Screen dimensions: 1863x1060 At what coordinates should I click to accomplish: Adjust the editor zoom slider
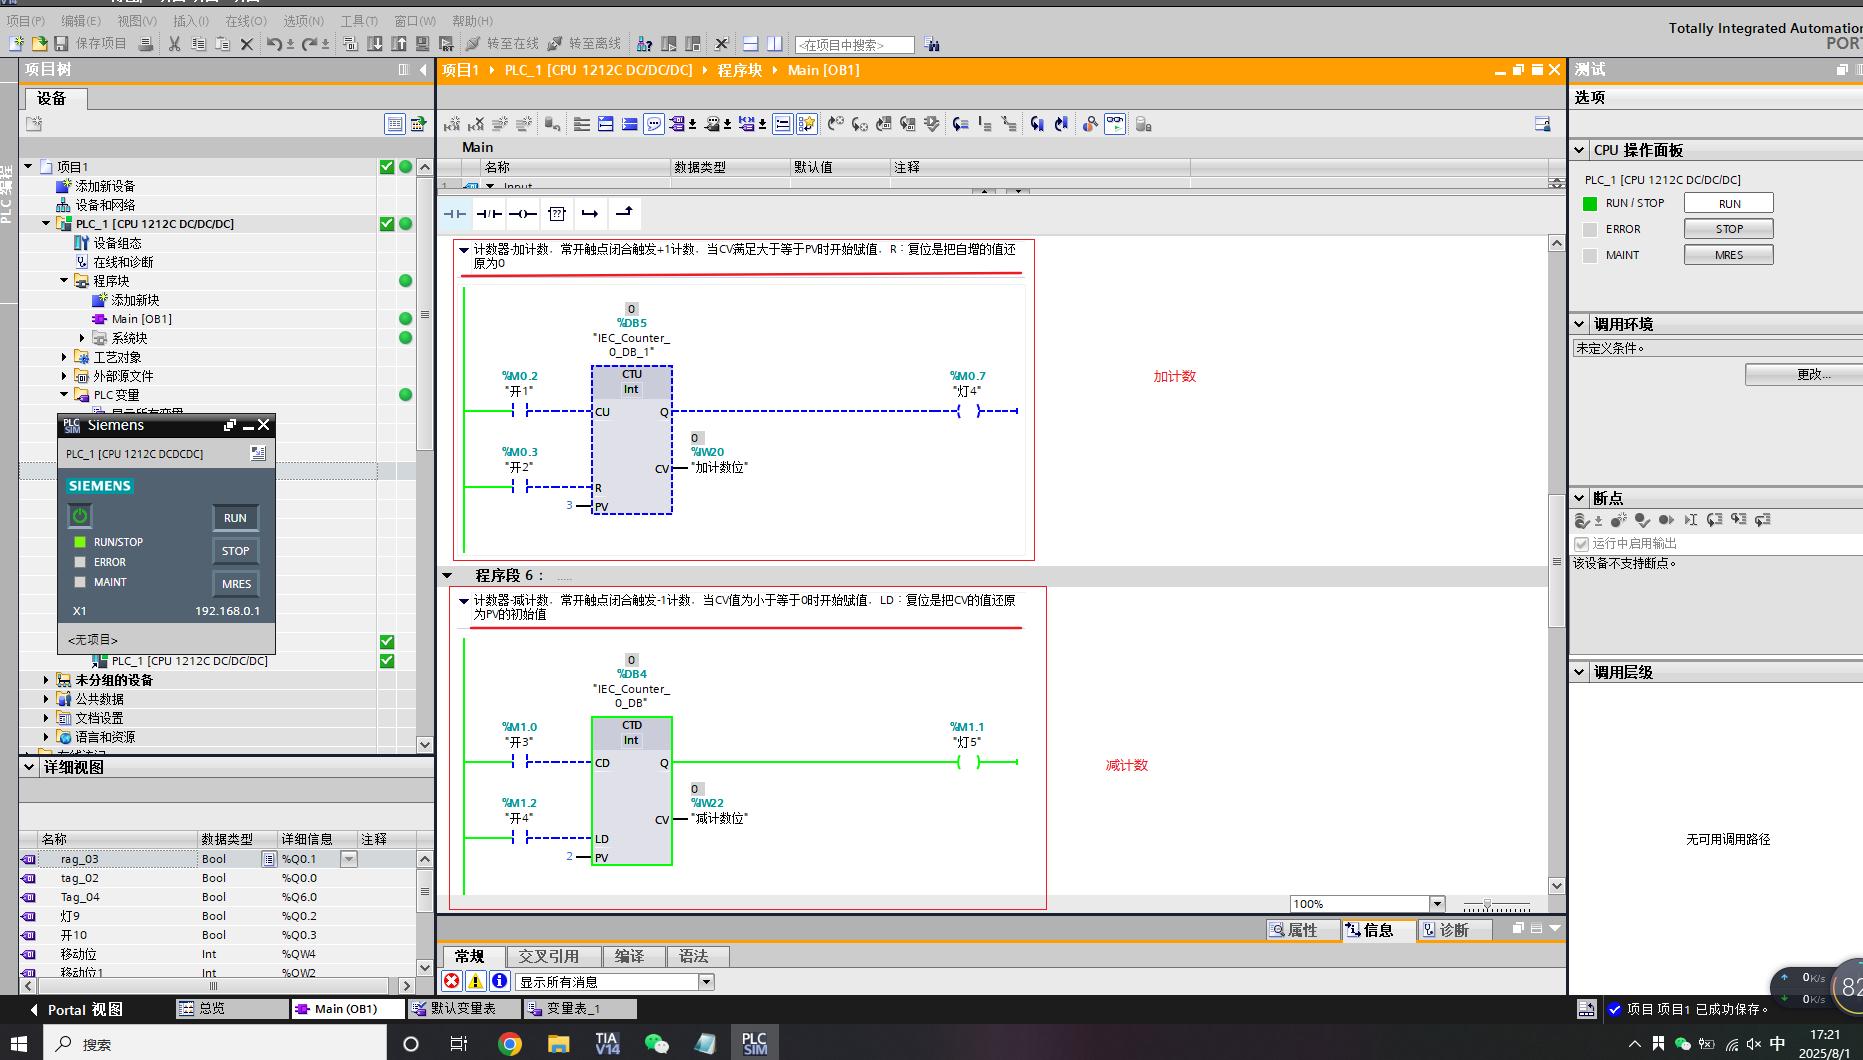coord(1487,904)
